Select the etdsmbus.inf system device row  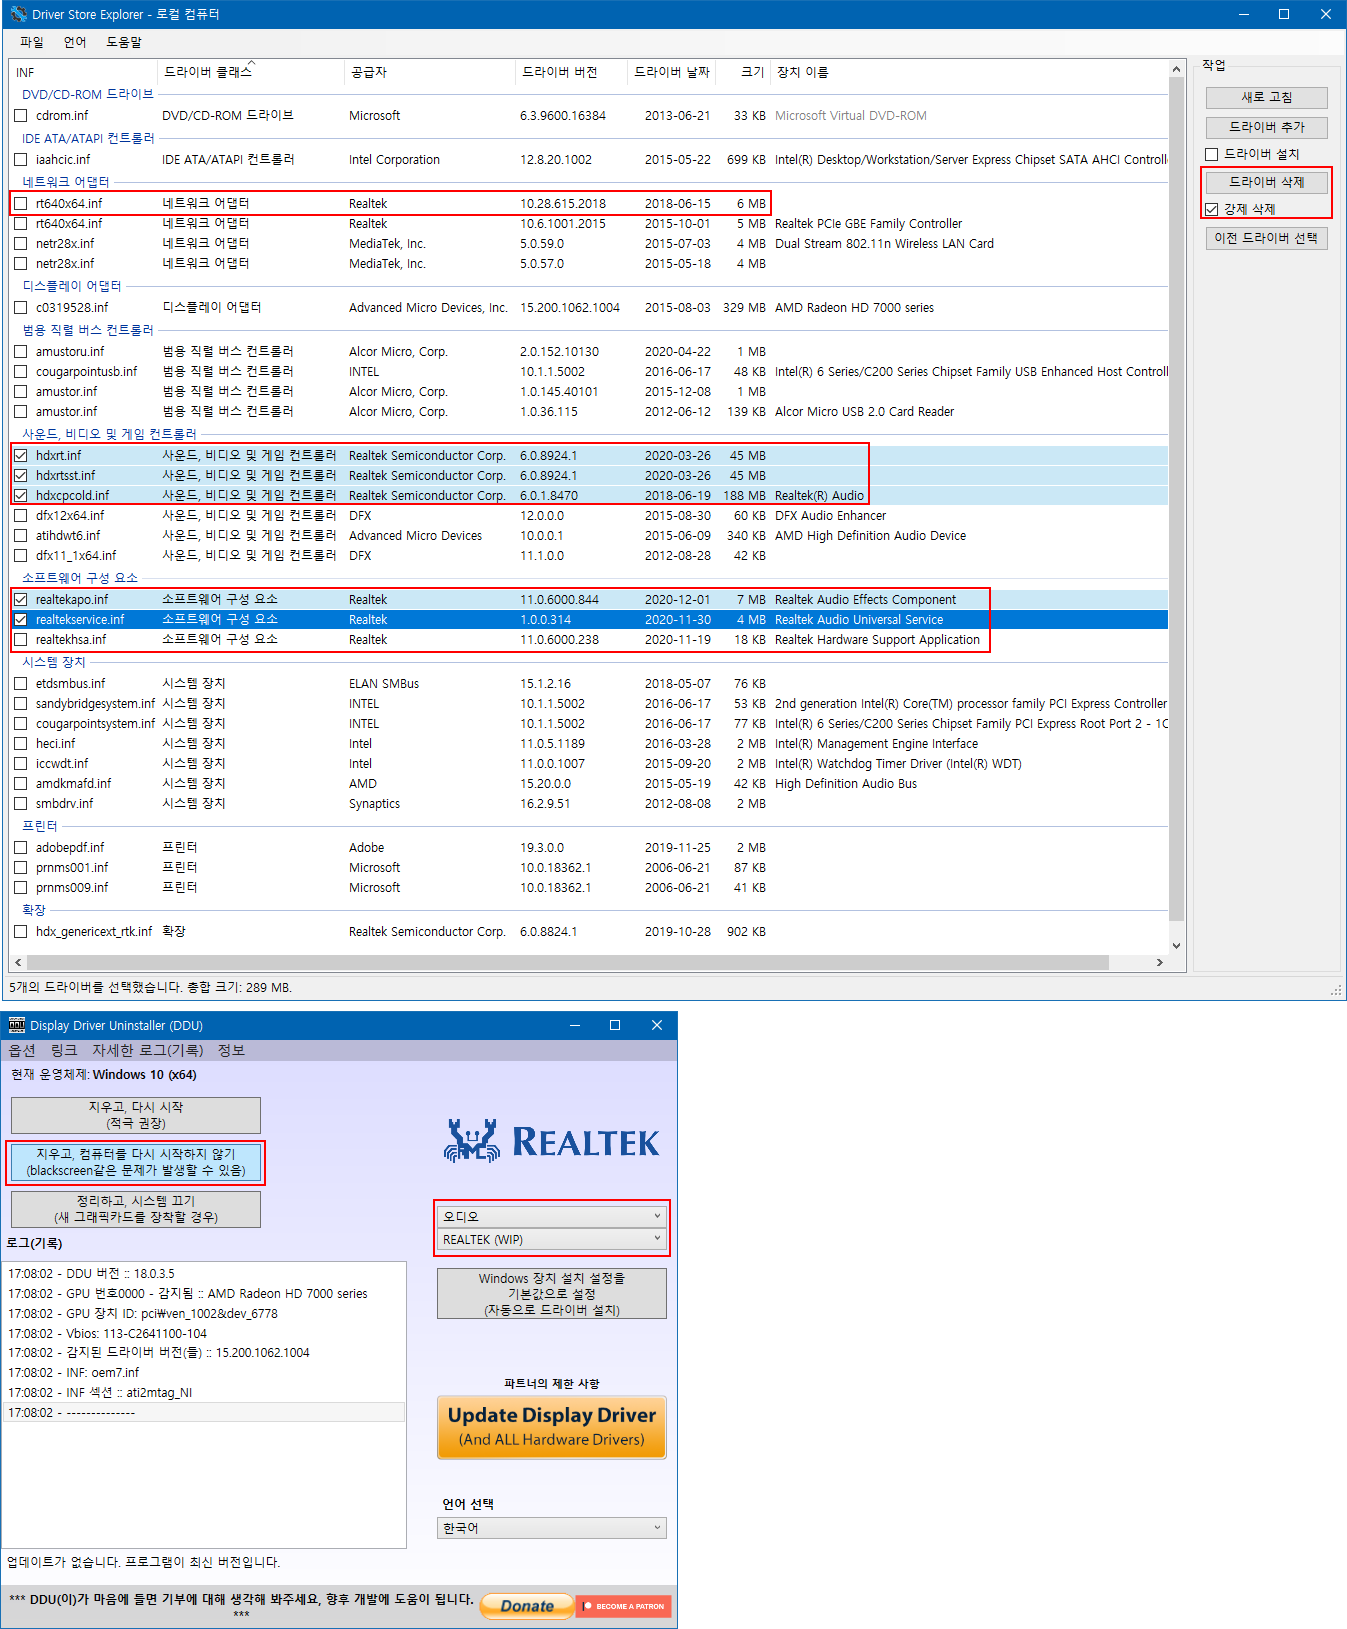[590, 684]
